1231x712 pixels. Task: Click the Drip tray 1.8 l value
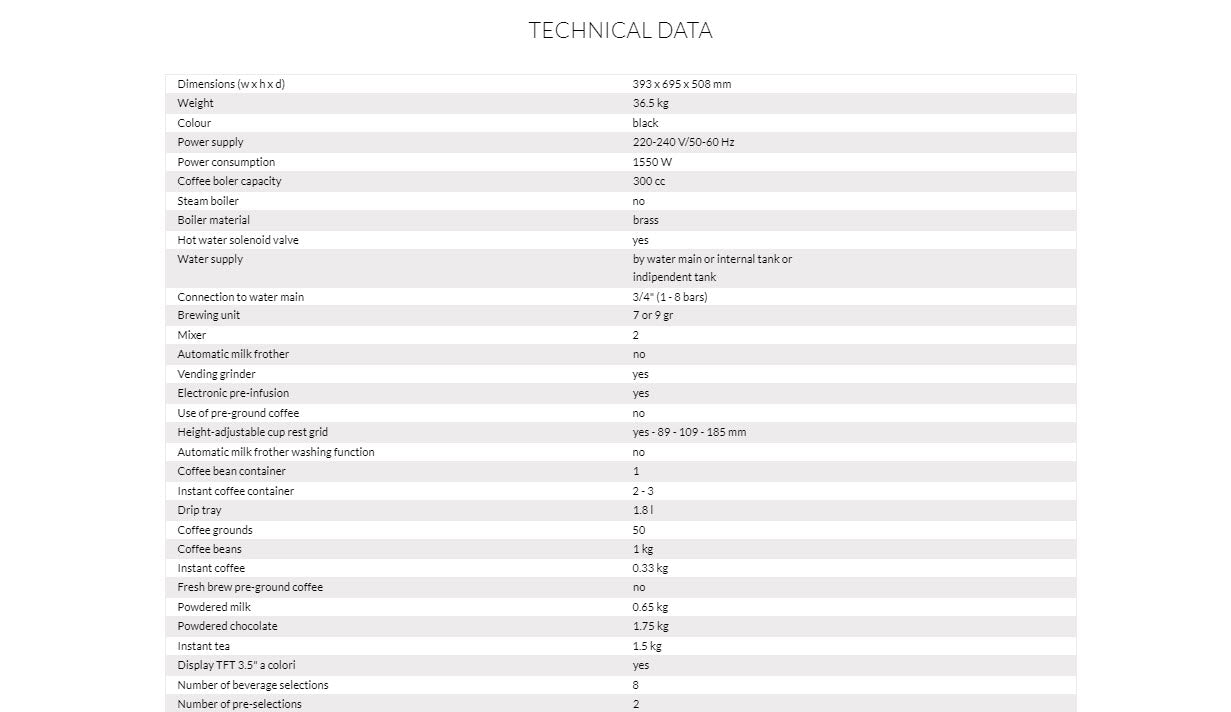pyautogui.click(x=643, y=510)
